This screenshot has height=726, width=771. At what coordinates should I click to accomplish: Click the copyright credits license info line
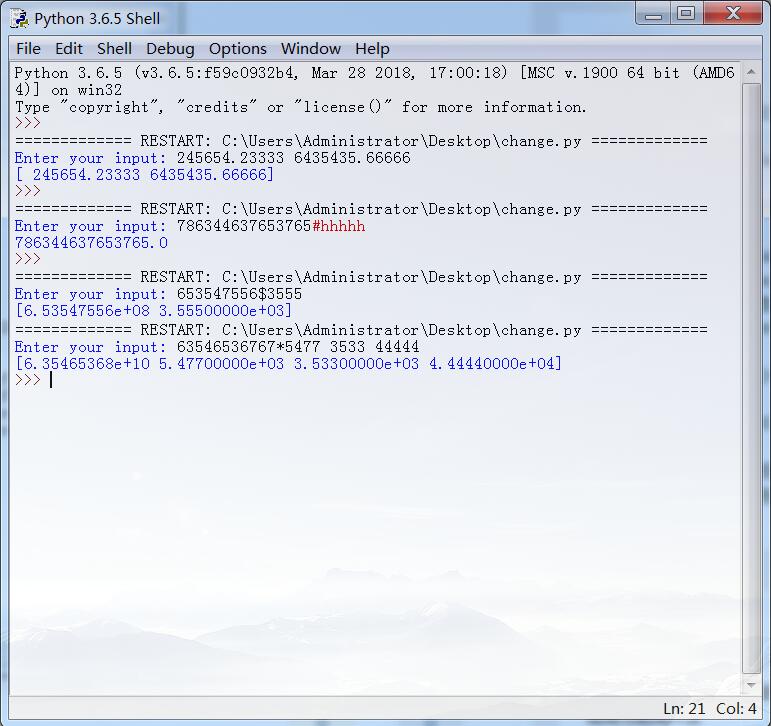click(300, 107)
